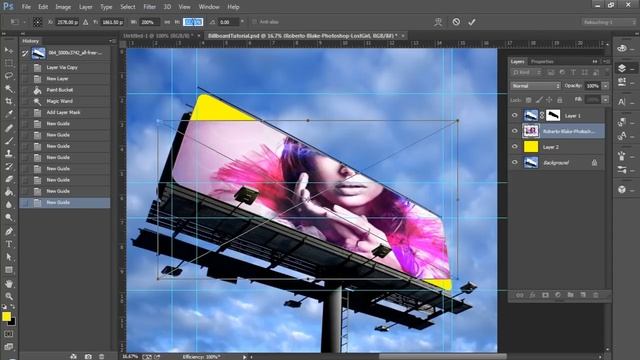Open the Filter menu
This screenshot has height=360, width=640.
tap(149, 7)
